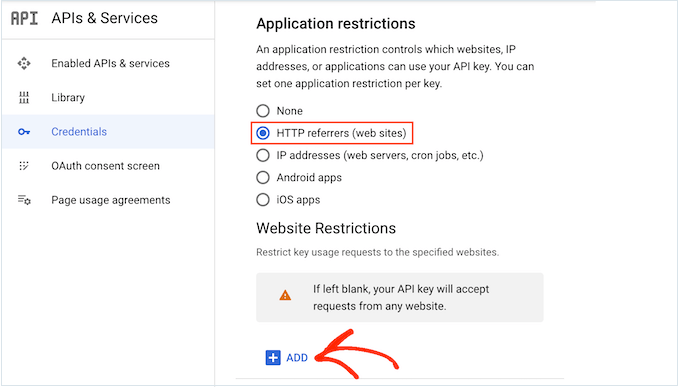The width and height of the screenshot is (680, 387).
Task: Choose the Android apps radio button
Action: (263, 177)
